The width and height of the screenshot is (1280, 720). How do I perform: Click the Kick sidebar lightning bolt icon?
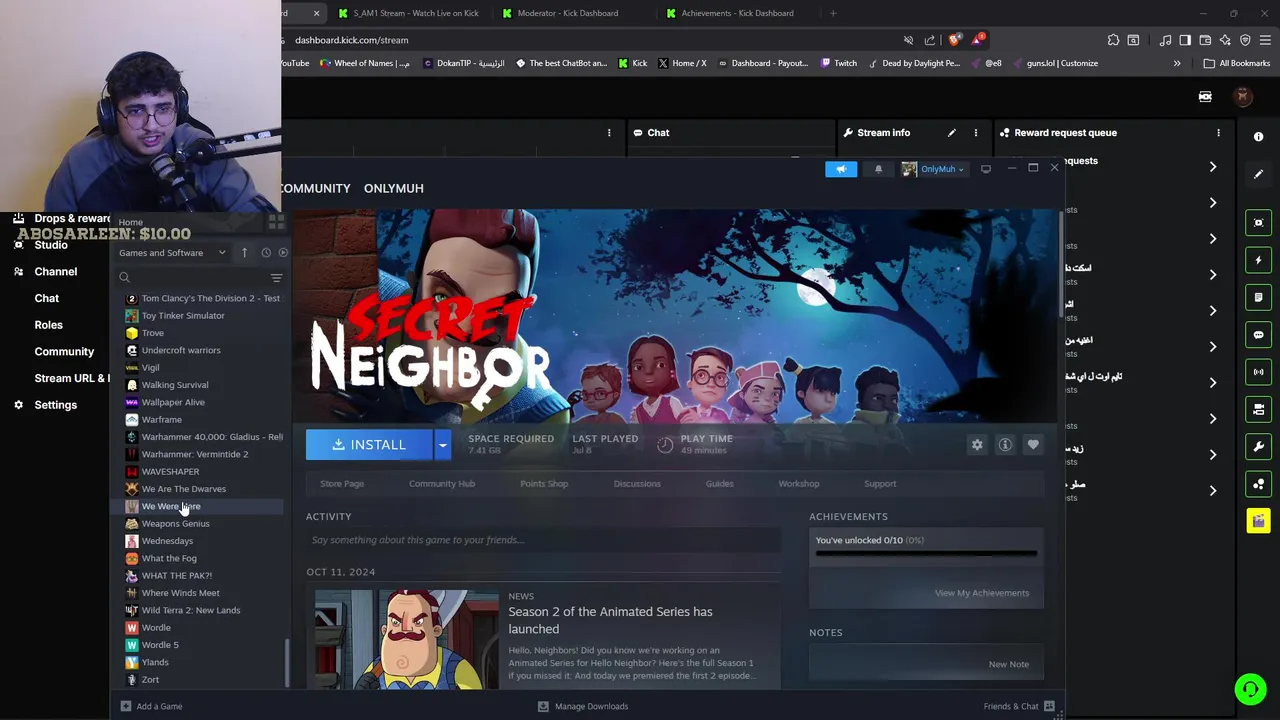tap(1258, 260)
